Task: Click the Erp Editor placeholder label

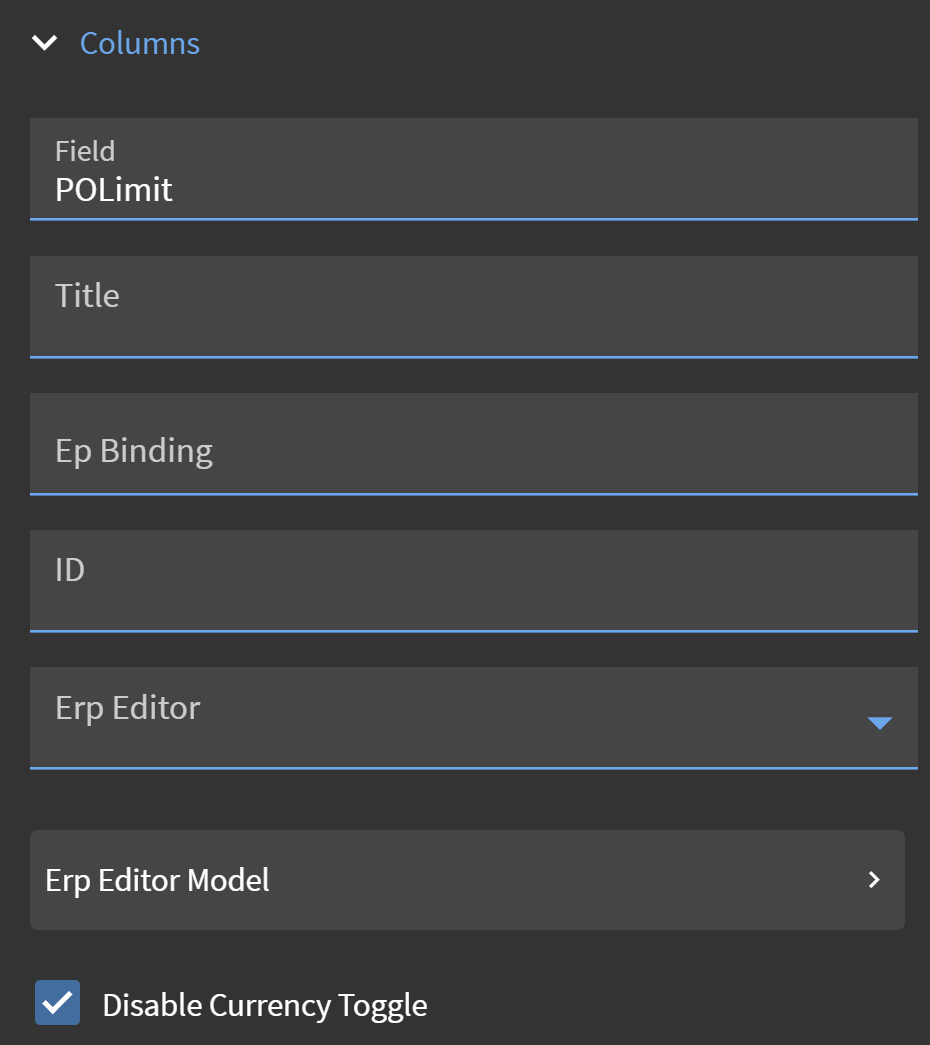Action: point(128,708)
